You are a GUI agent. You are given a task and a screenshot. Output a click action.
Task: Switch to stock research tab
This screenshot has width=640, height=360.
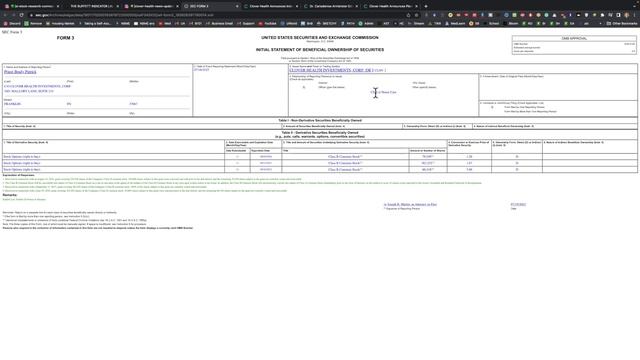coord(32,6)
